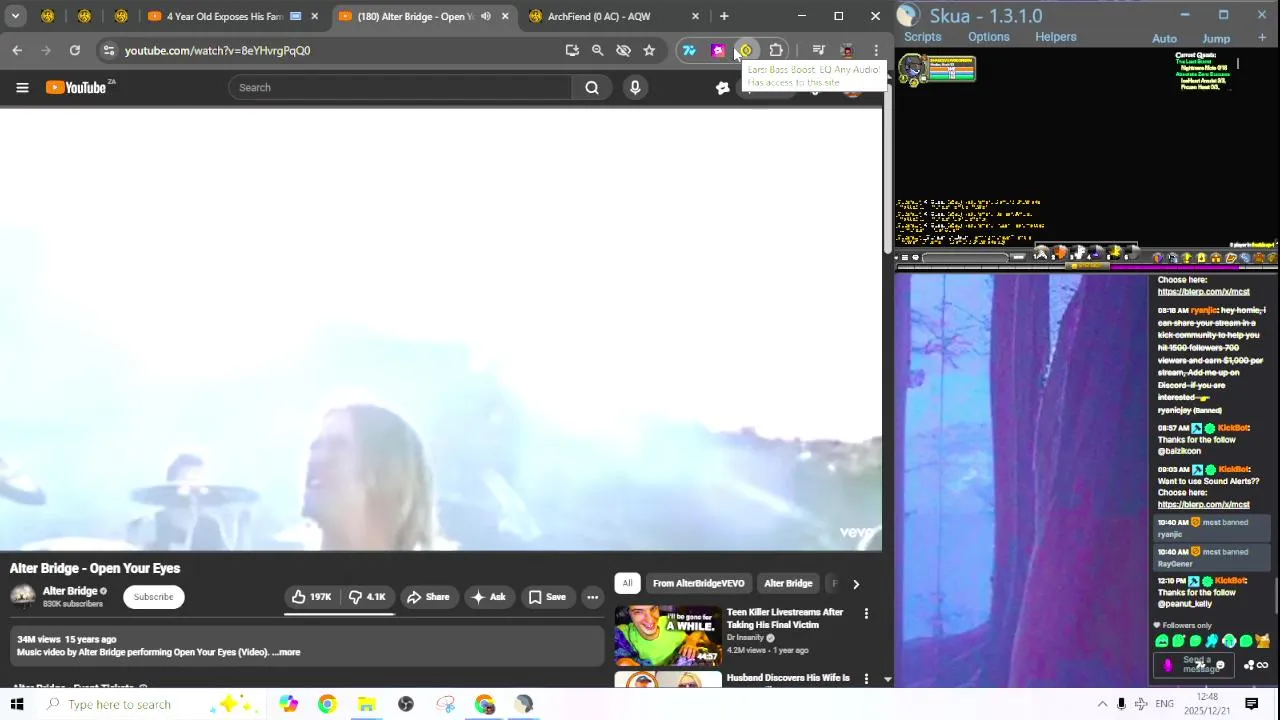Viewport: 1280px width, 720px height.
Task: Open Skua Auto menu
Action: 1164,39
